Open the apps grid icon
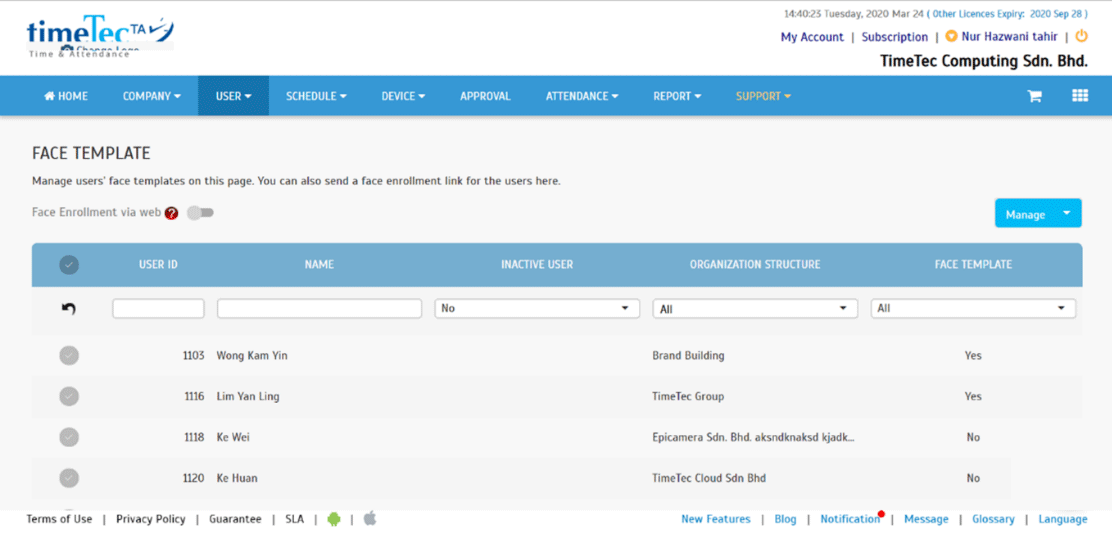Viewport: 1112px width, 533px height. click(x=1079, y=96)
